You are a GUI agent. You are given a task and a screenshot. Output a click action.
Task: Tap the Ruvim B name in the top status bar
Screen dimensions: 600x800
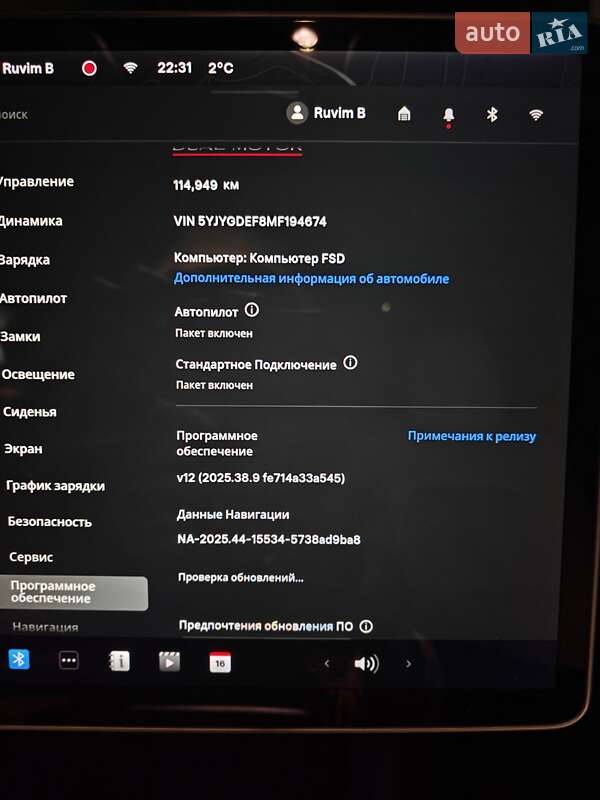click(28, 68)
